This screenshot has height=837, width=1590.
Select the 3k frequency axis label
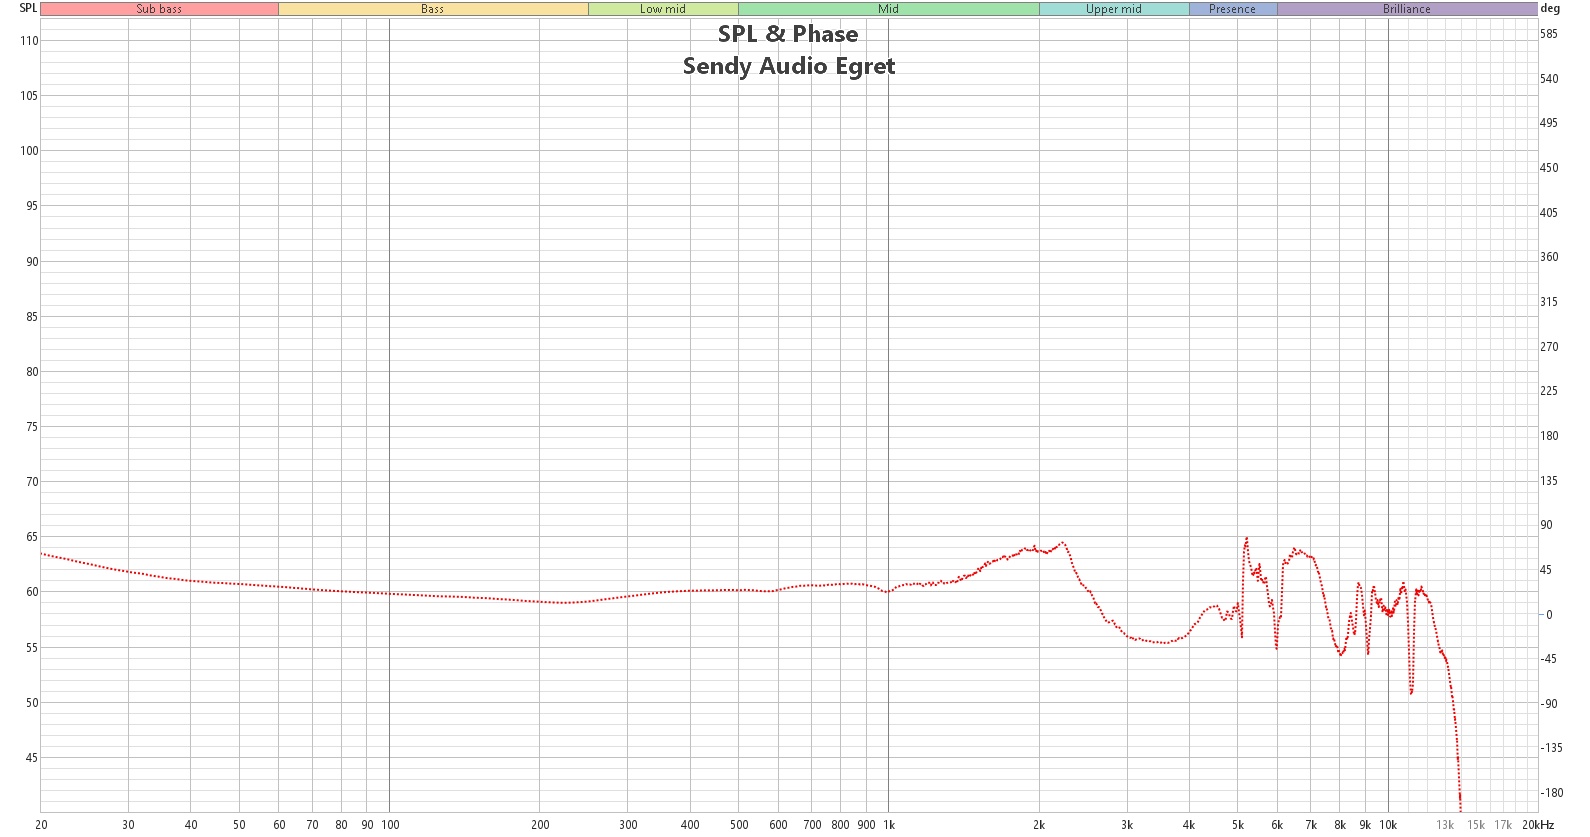tap(1127, 825)
